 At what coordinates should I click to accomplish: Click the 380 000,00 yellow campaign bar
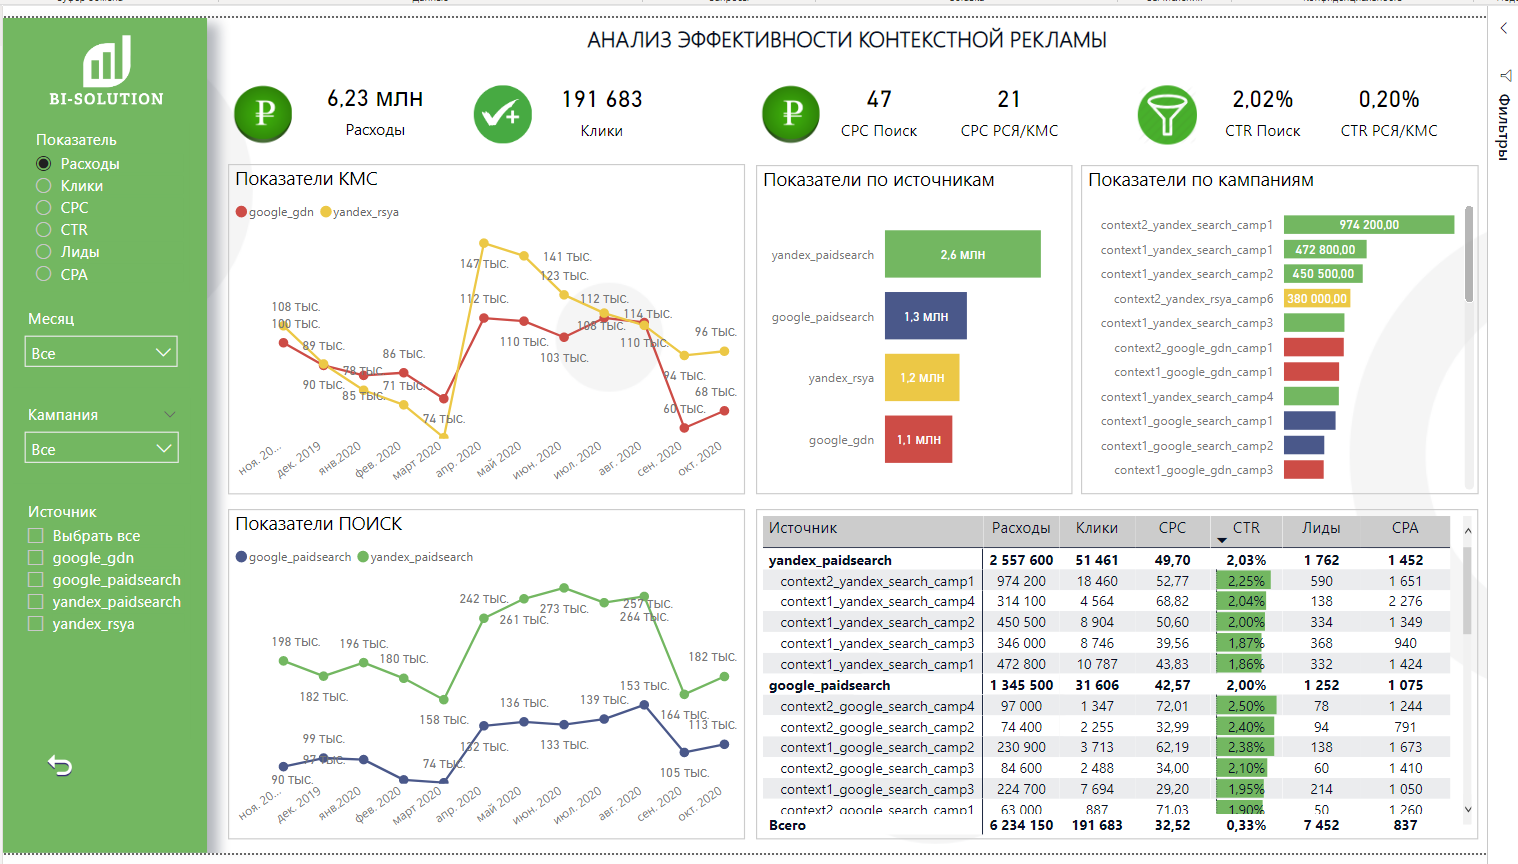click(x=1317, y=298)
